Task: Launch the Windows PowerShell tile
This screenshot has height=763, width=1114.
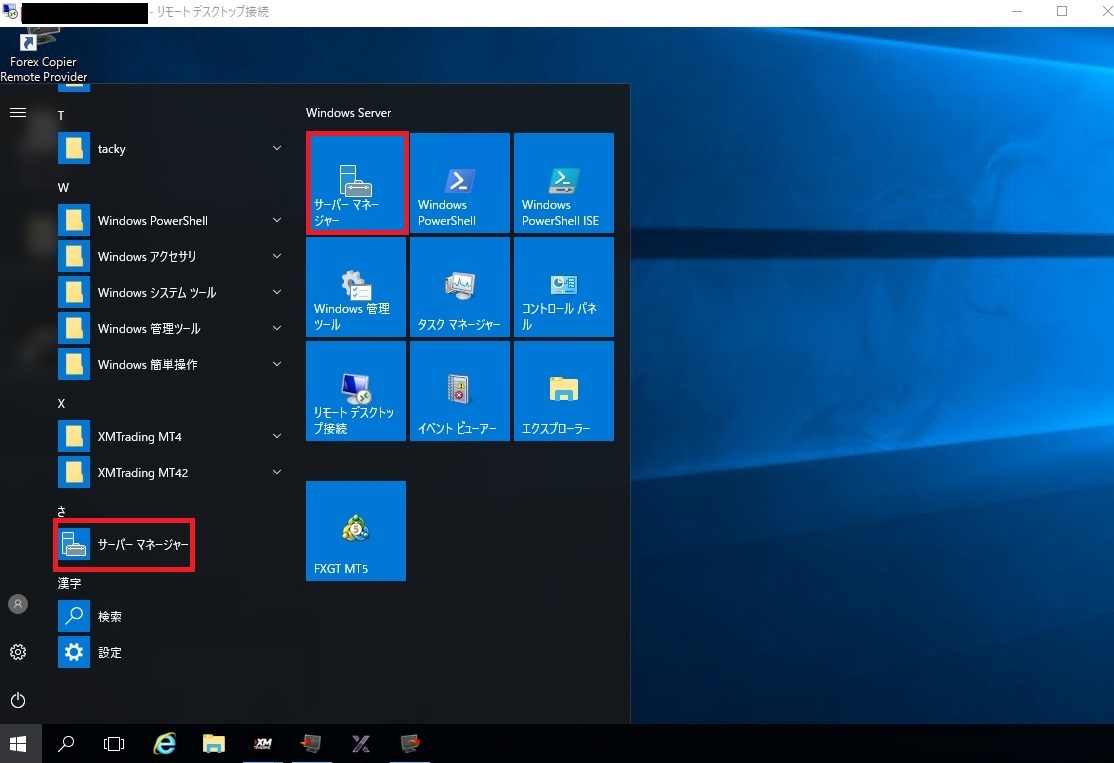Action: 460,183
